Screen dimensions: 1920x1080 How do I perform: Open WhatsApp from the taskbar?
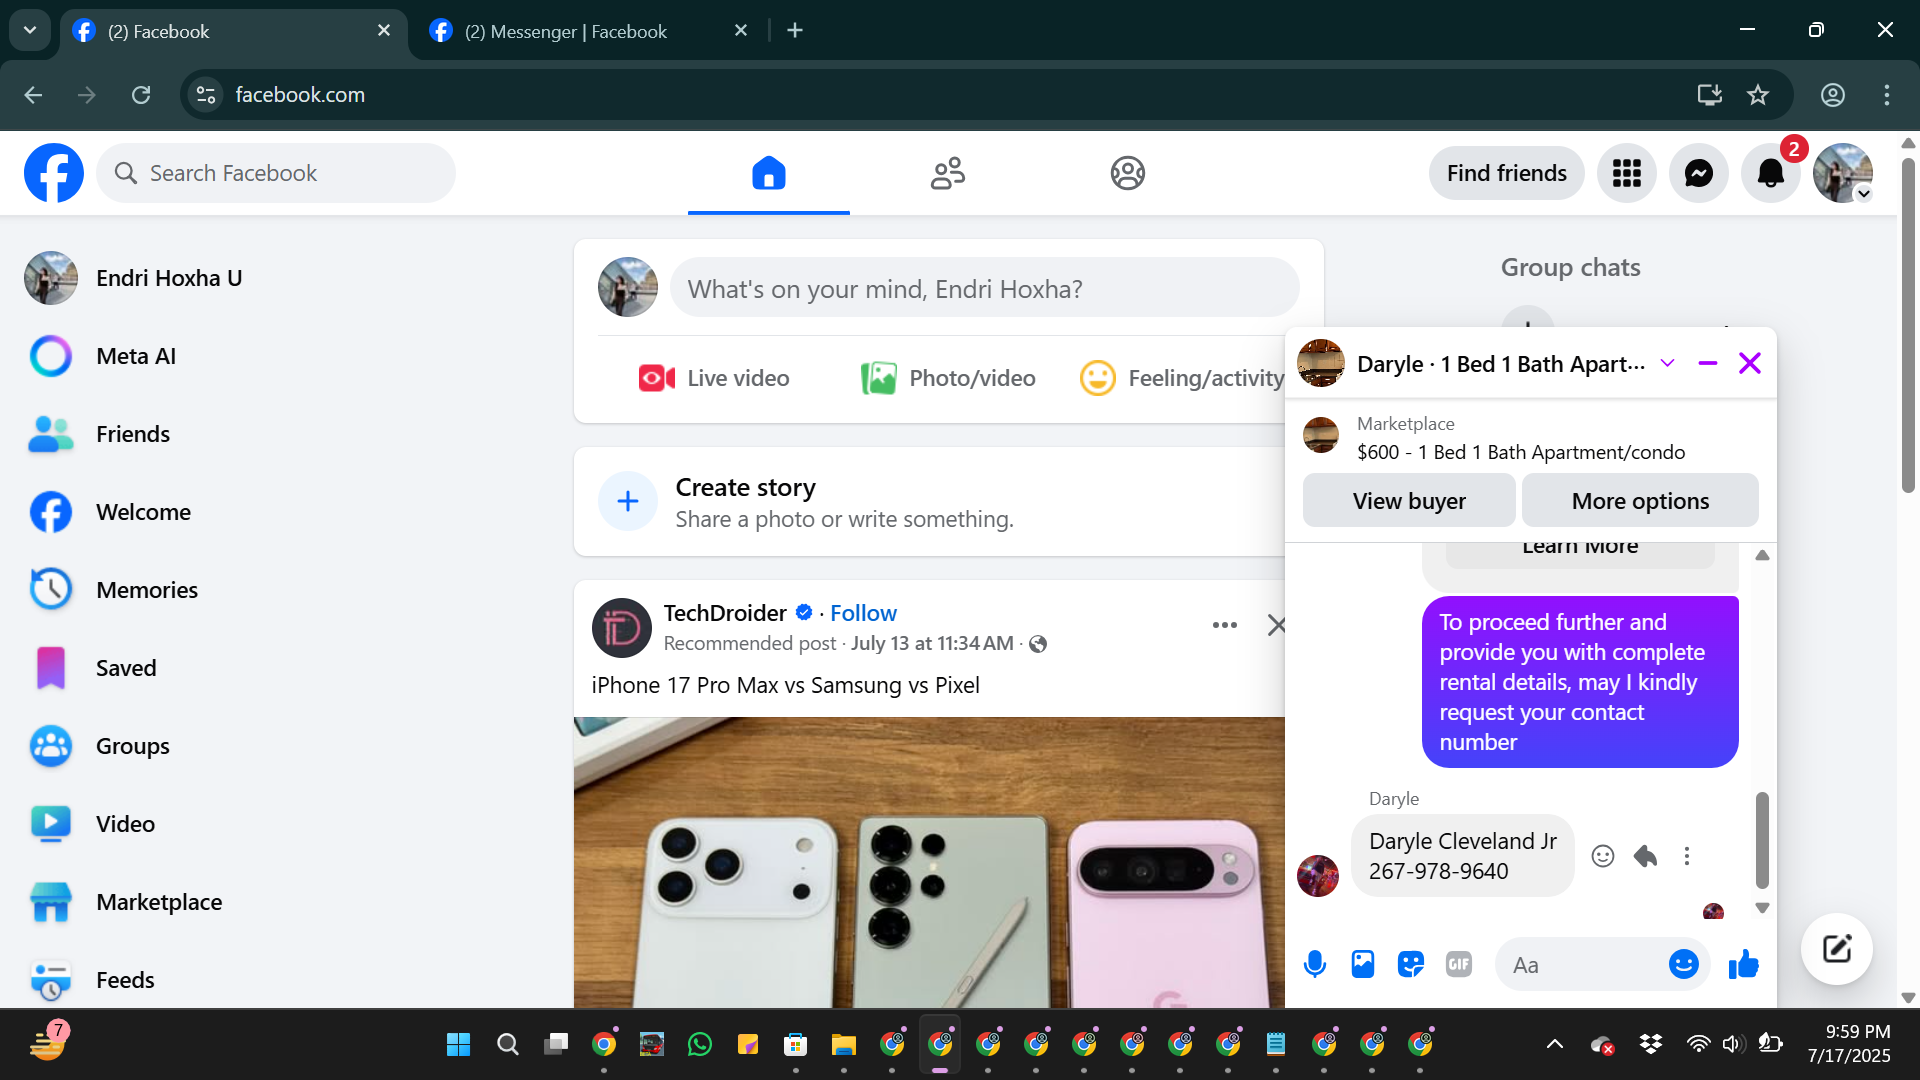[x=700, y=1045]
